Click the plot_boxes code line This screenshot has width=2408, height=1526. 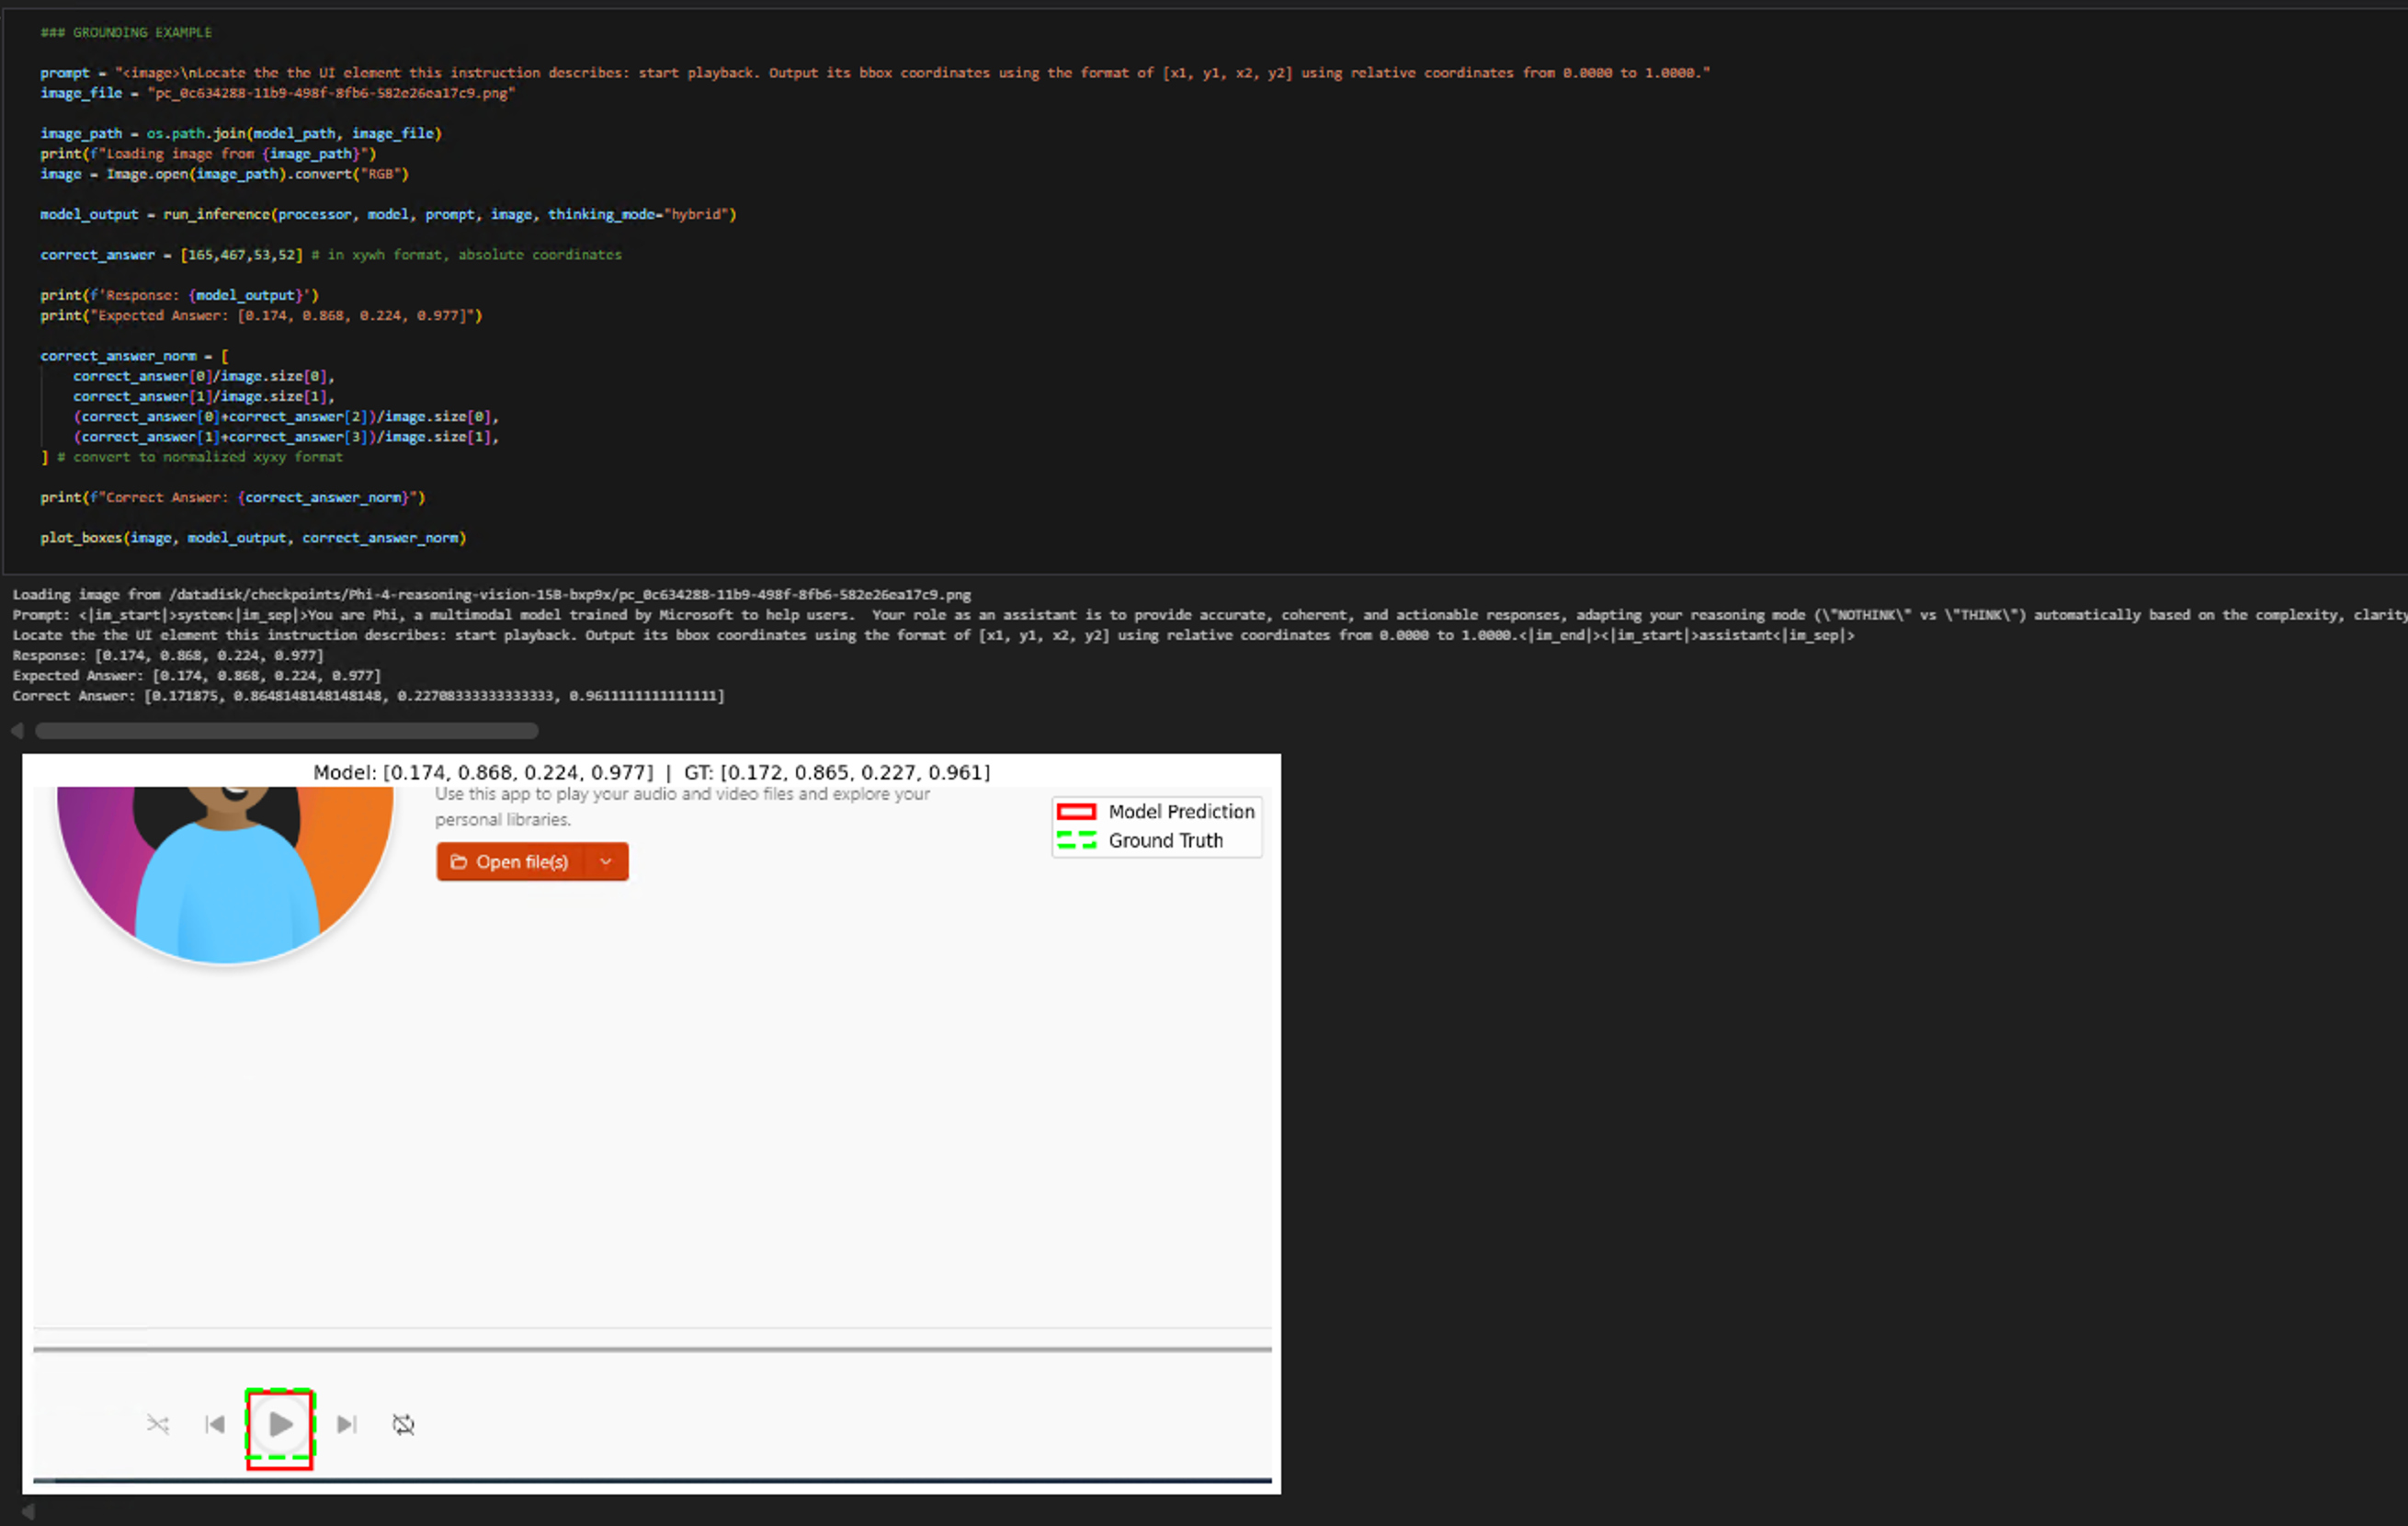253,538
